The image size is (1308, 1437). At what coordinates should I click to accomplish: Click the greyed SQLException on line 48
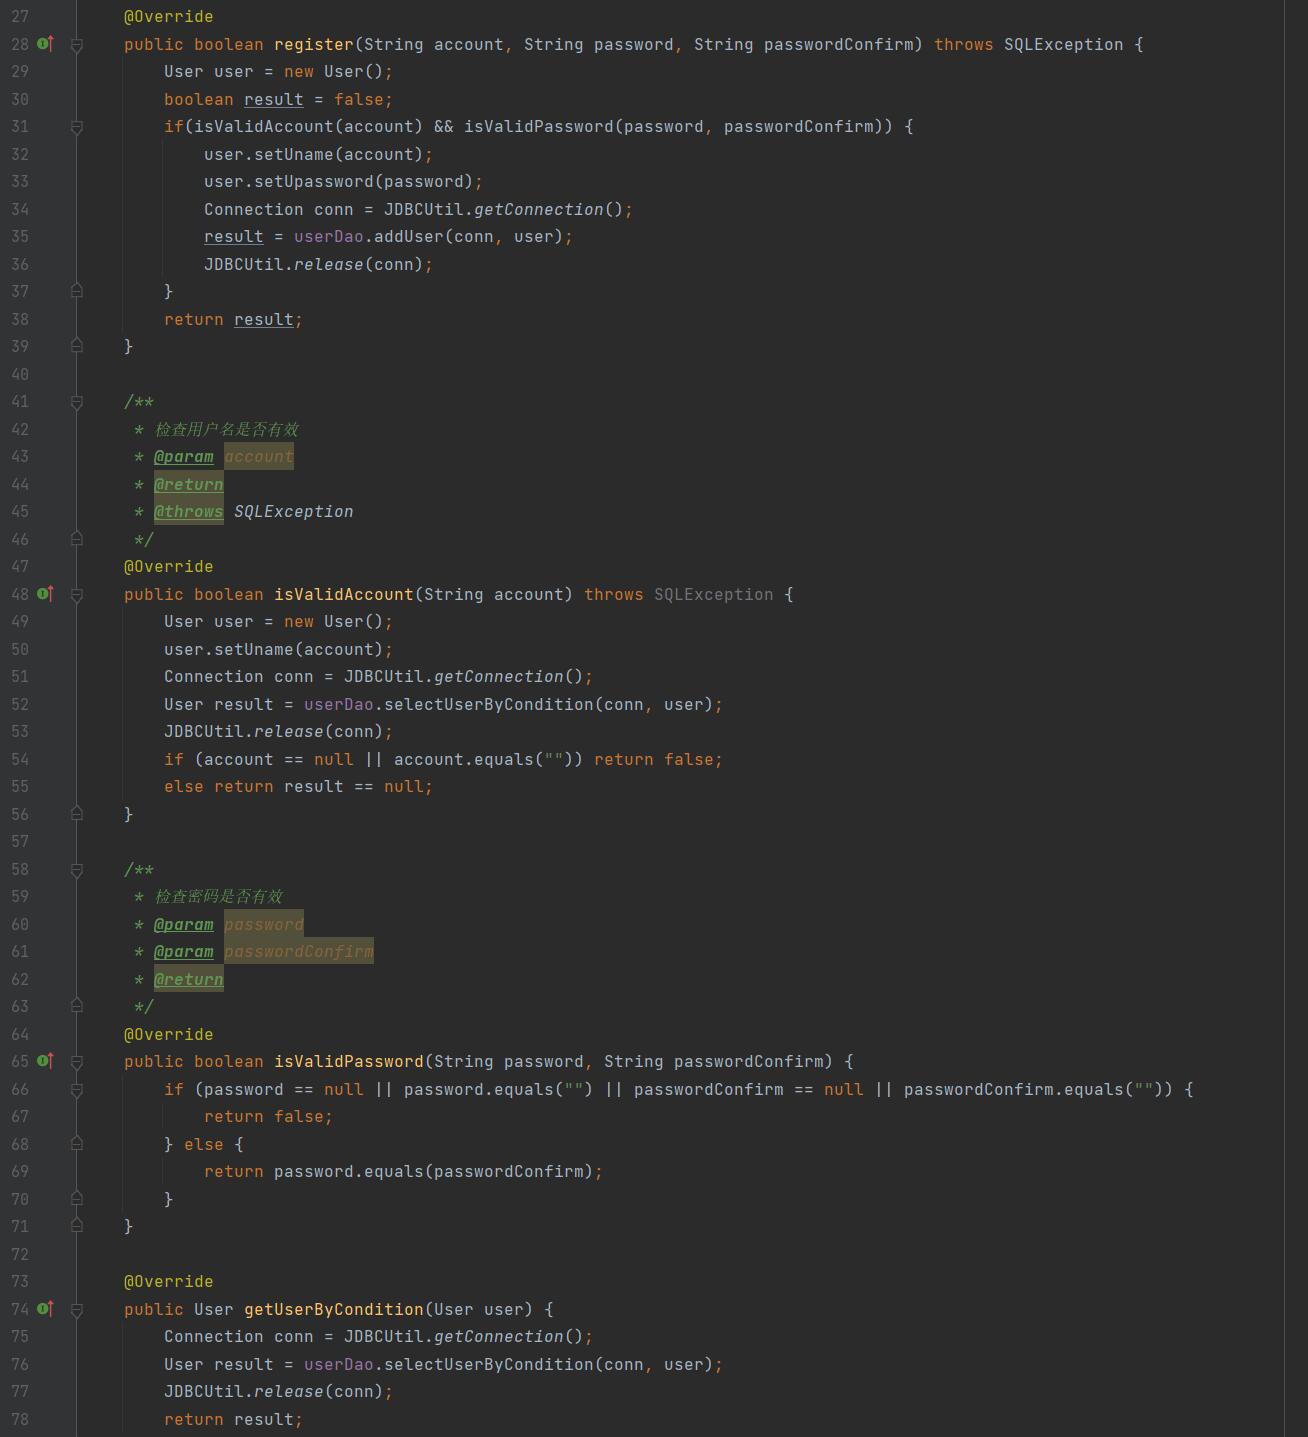714,594
